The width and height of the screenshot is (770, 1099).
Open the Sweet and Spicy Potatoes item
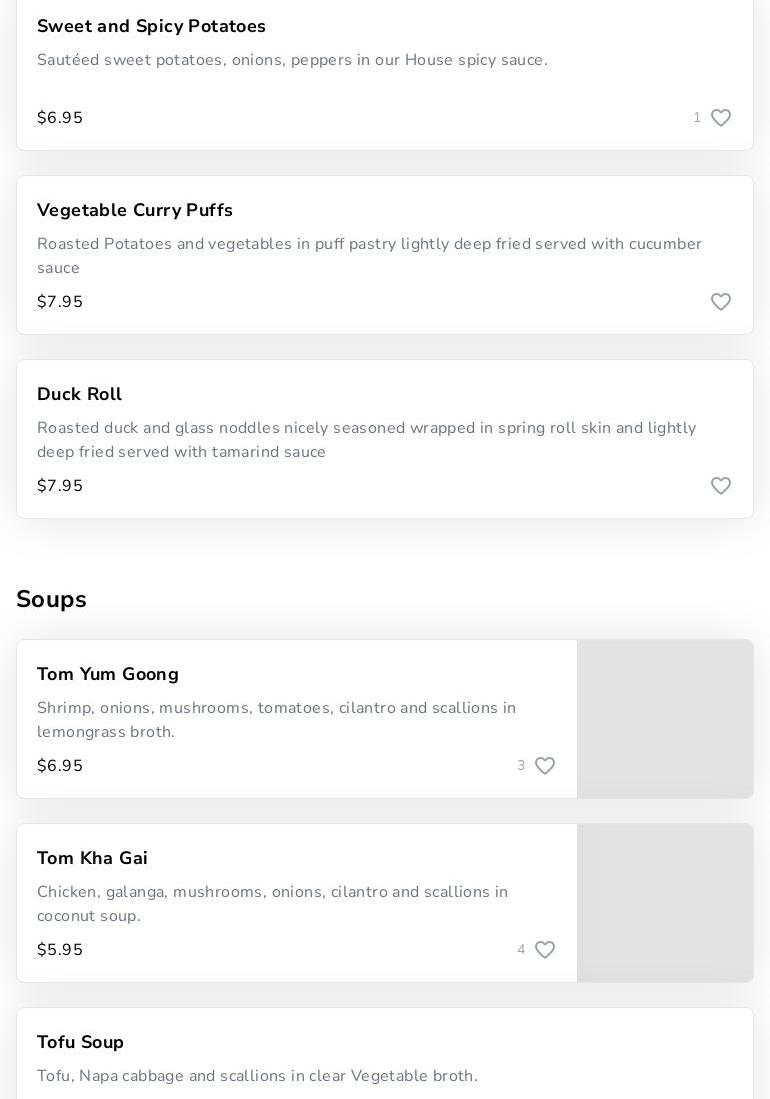(x=151, y=26)
